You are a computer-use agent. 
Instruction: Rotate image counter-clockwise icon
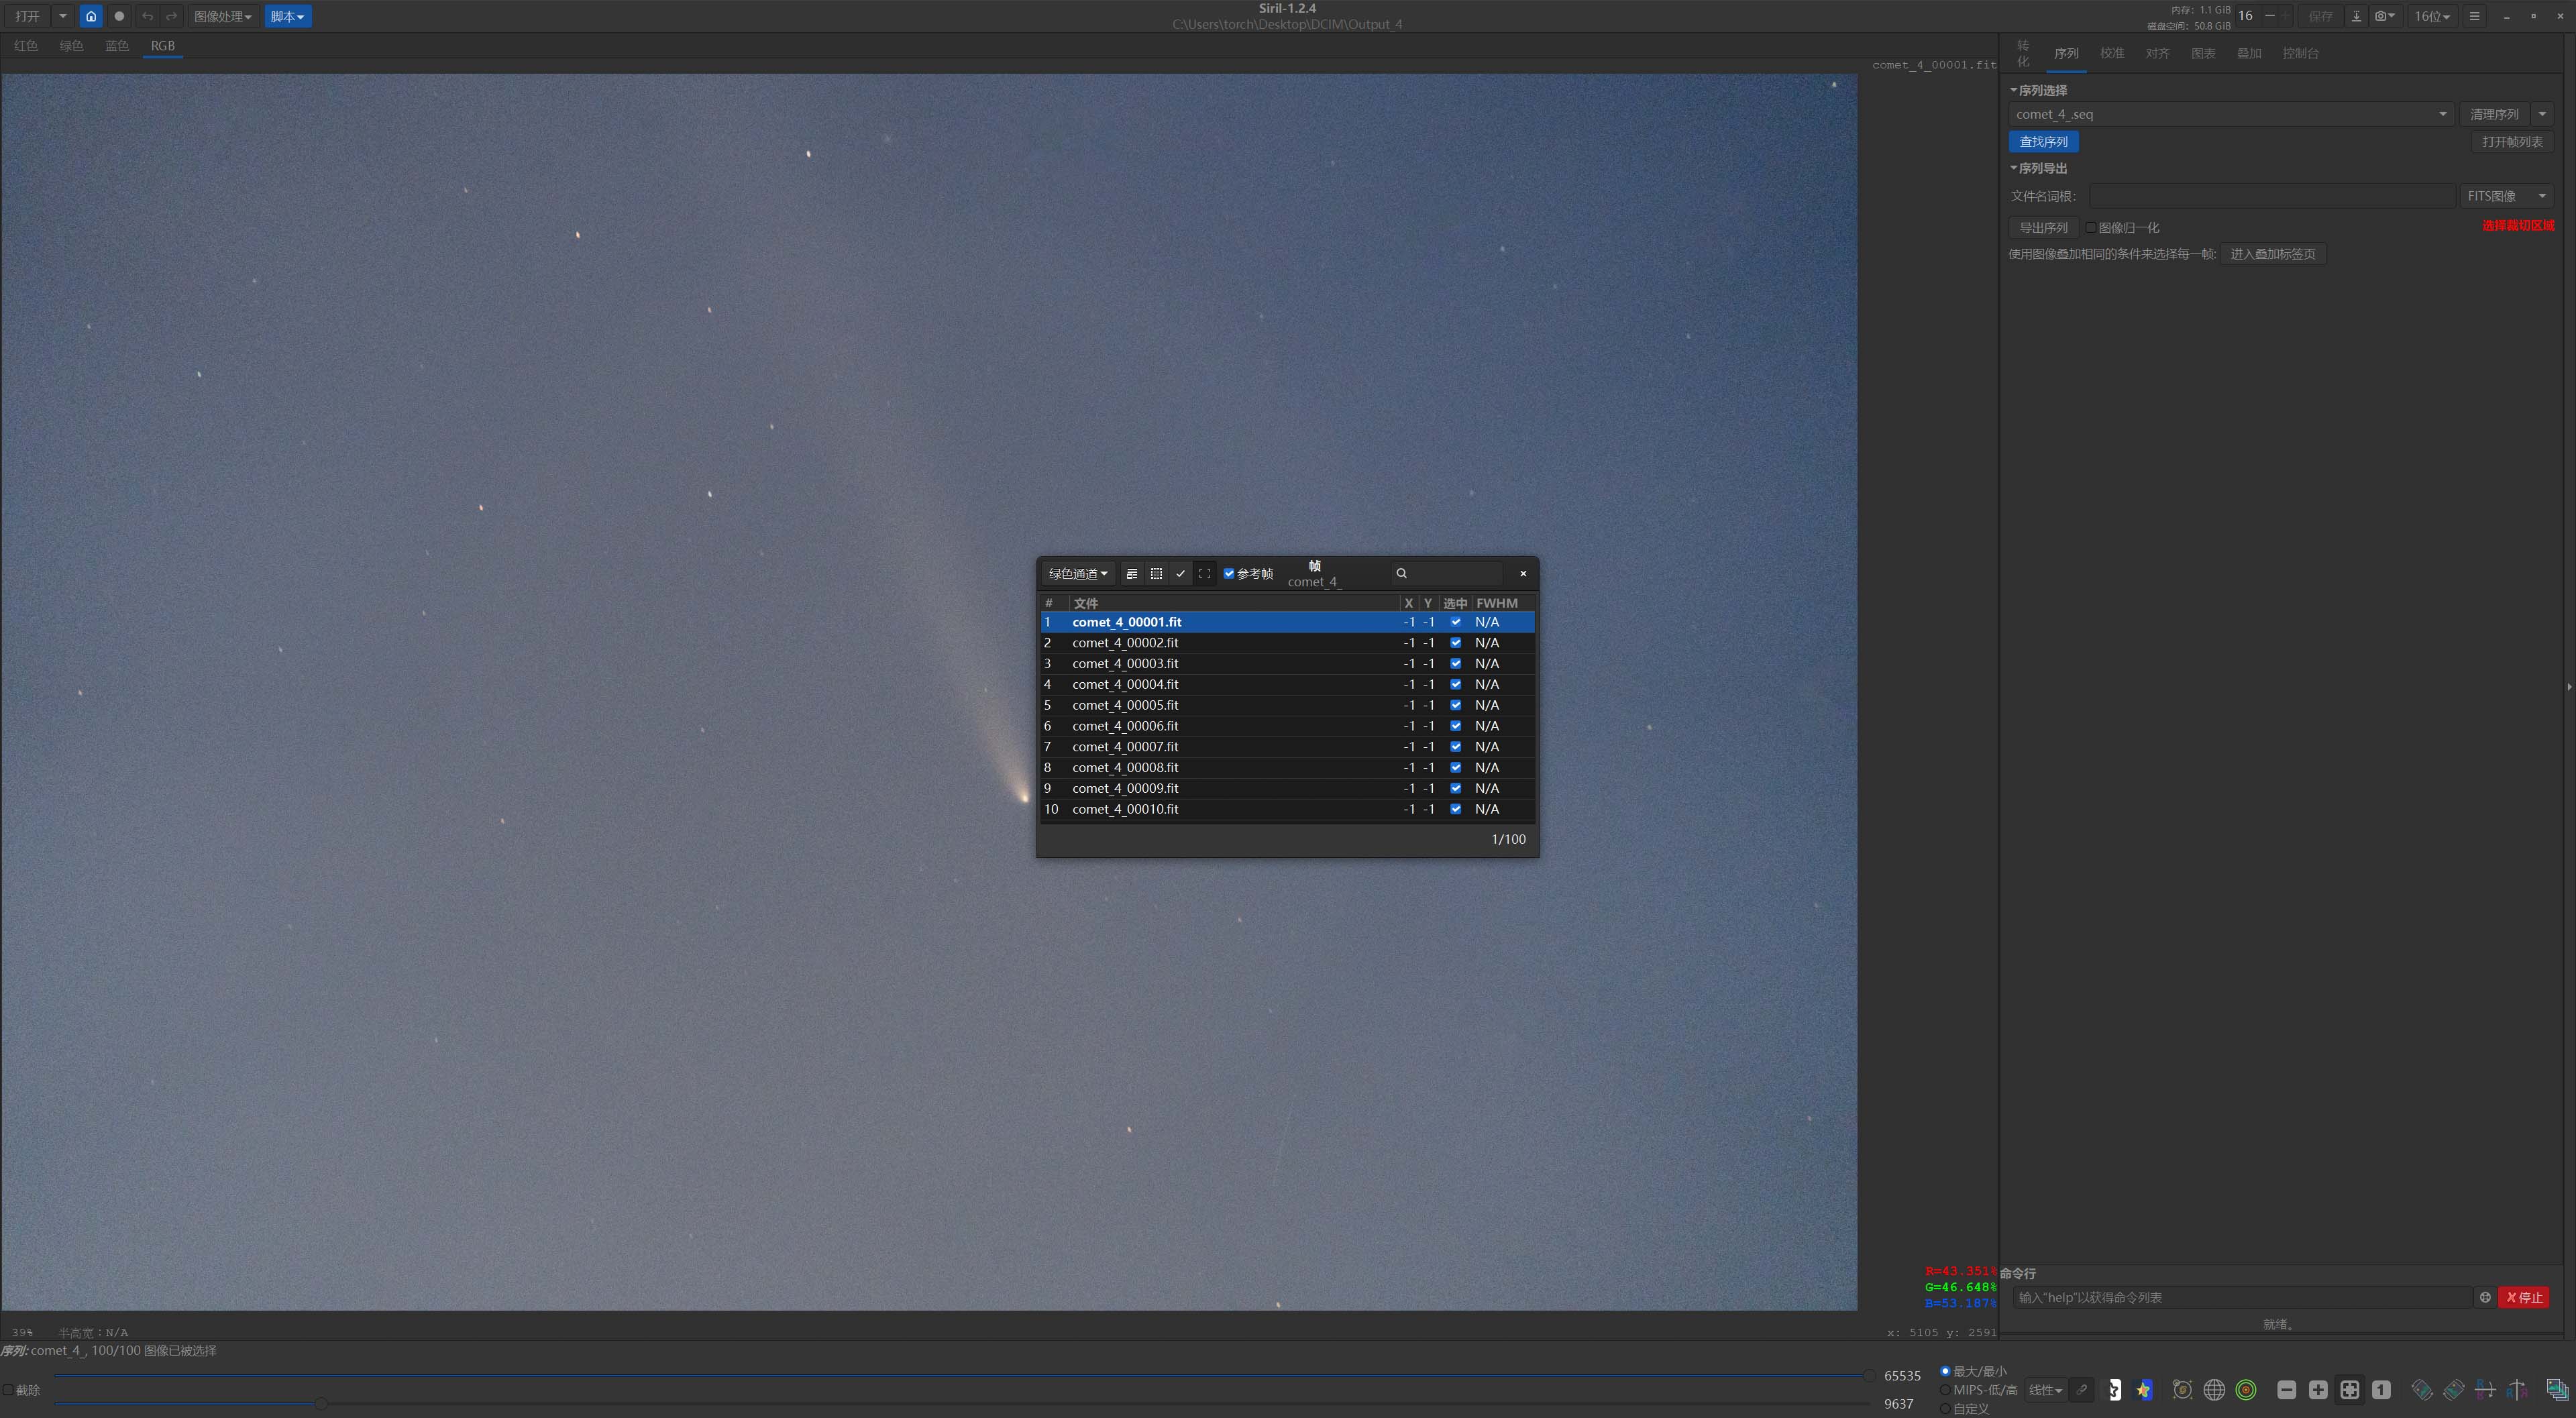tap(2421, 1390)
